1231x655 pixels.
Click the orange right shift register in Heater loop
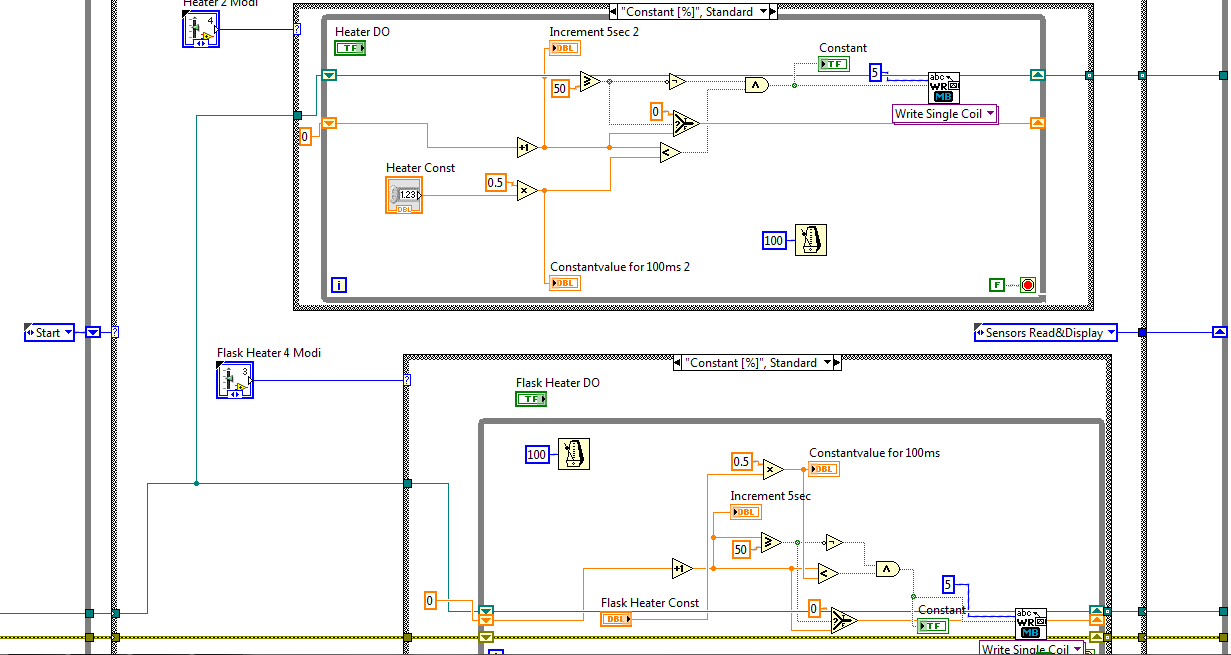coord(1037,123)
